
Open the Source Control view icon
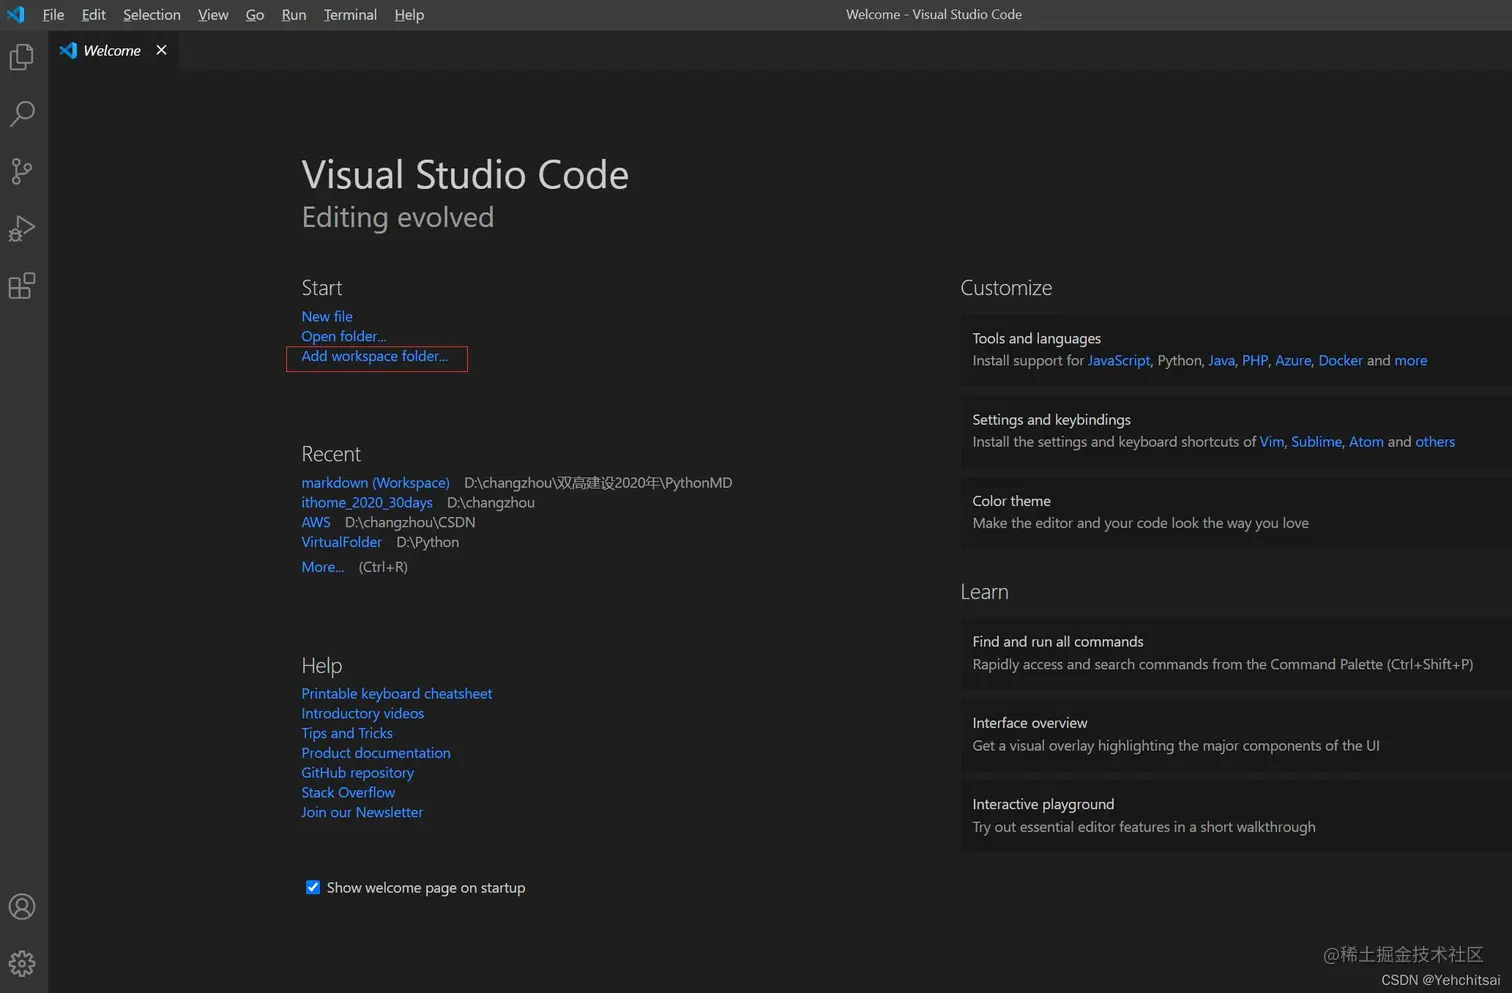pos(22,171)
